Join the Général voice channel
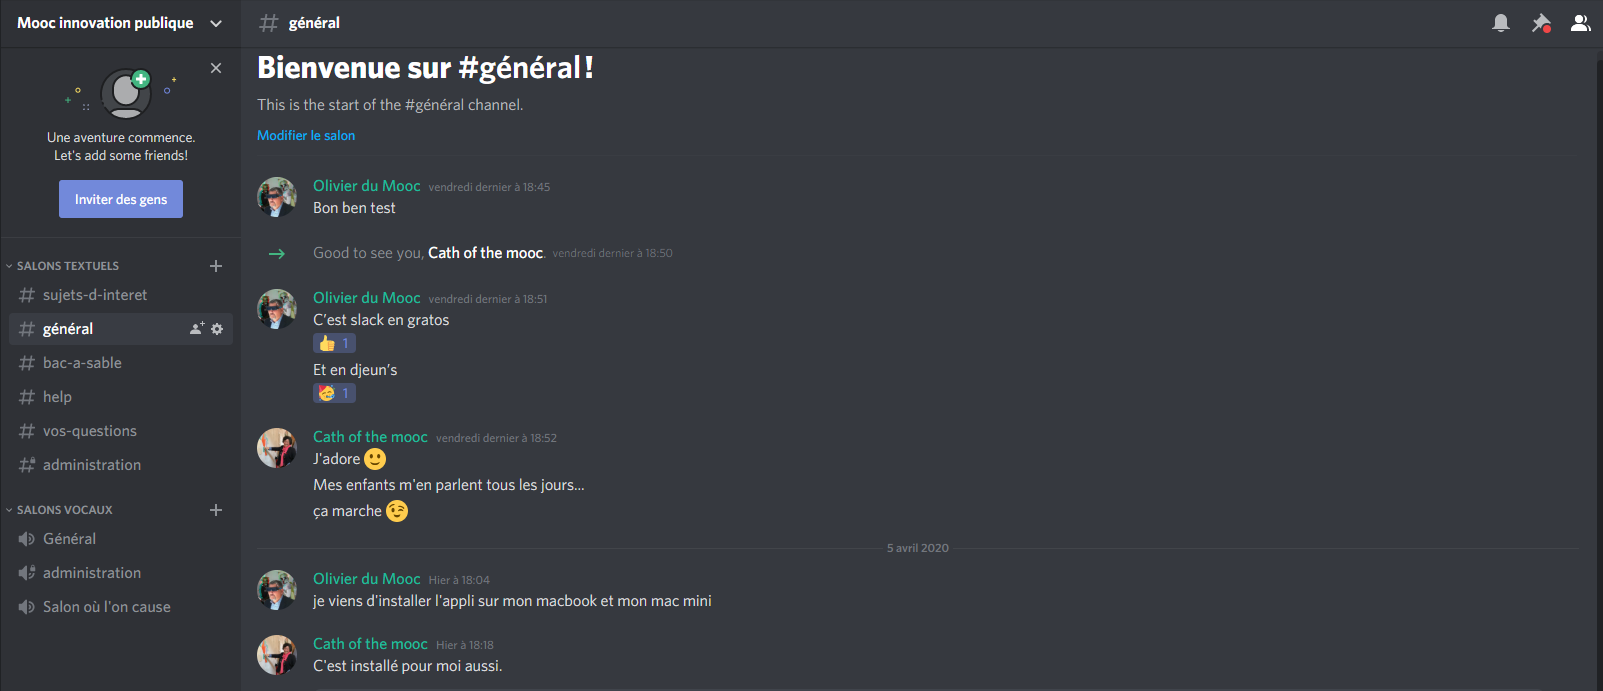The height and width of the screenshot is (691, 1603). pos(121,539)
